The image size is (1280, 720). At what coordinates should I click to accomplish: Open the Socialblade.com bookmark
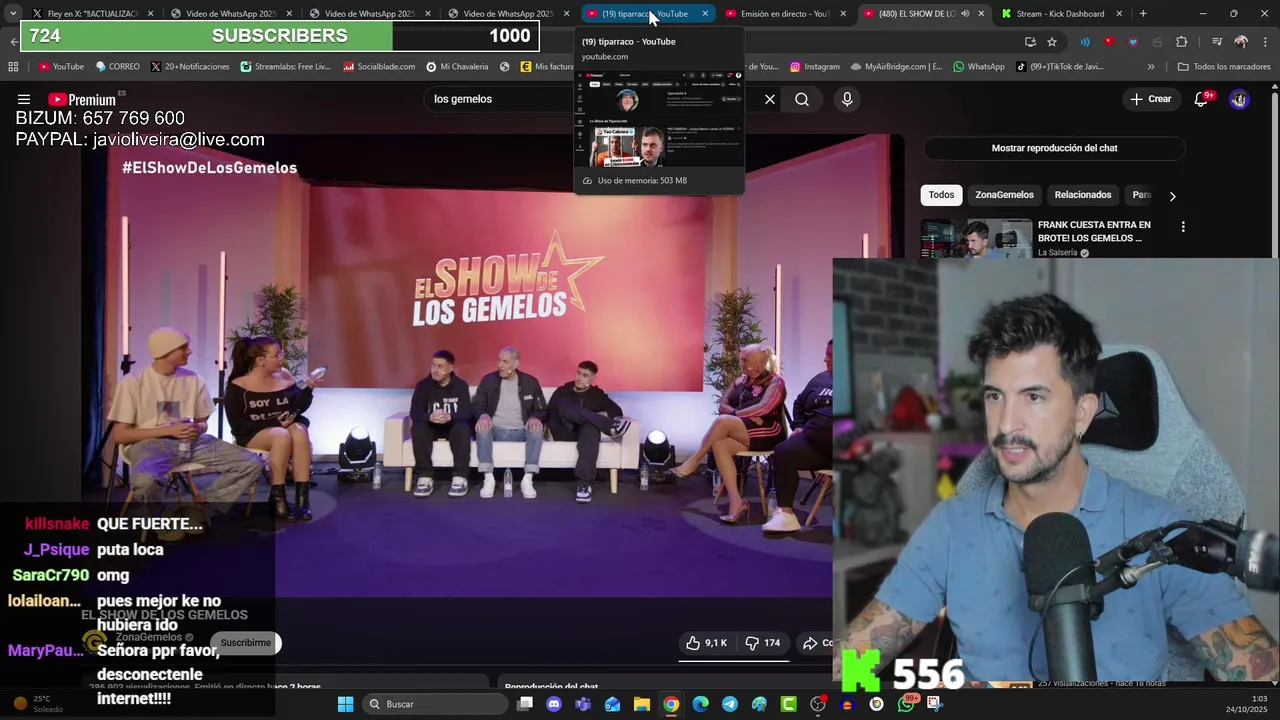pos(379,67)
